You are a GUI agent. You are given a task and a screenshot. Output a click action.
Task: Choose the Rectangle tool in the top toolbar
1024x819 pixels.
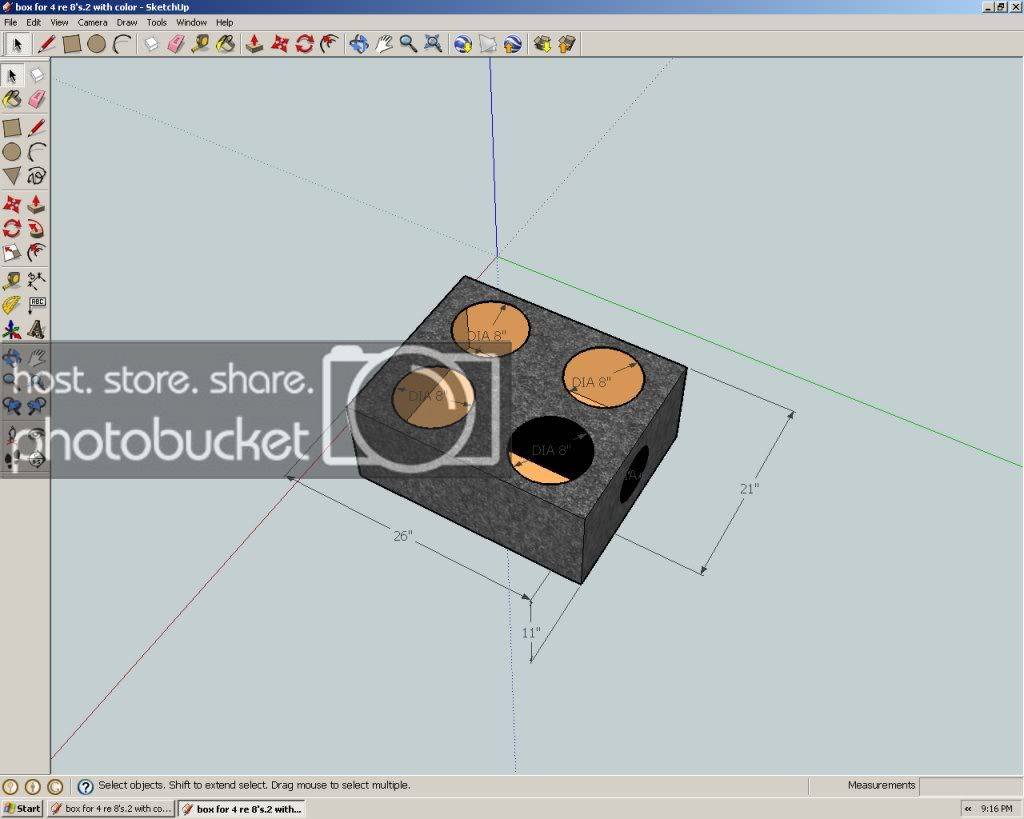[x=71, y=44]
